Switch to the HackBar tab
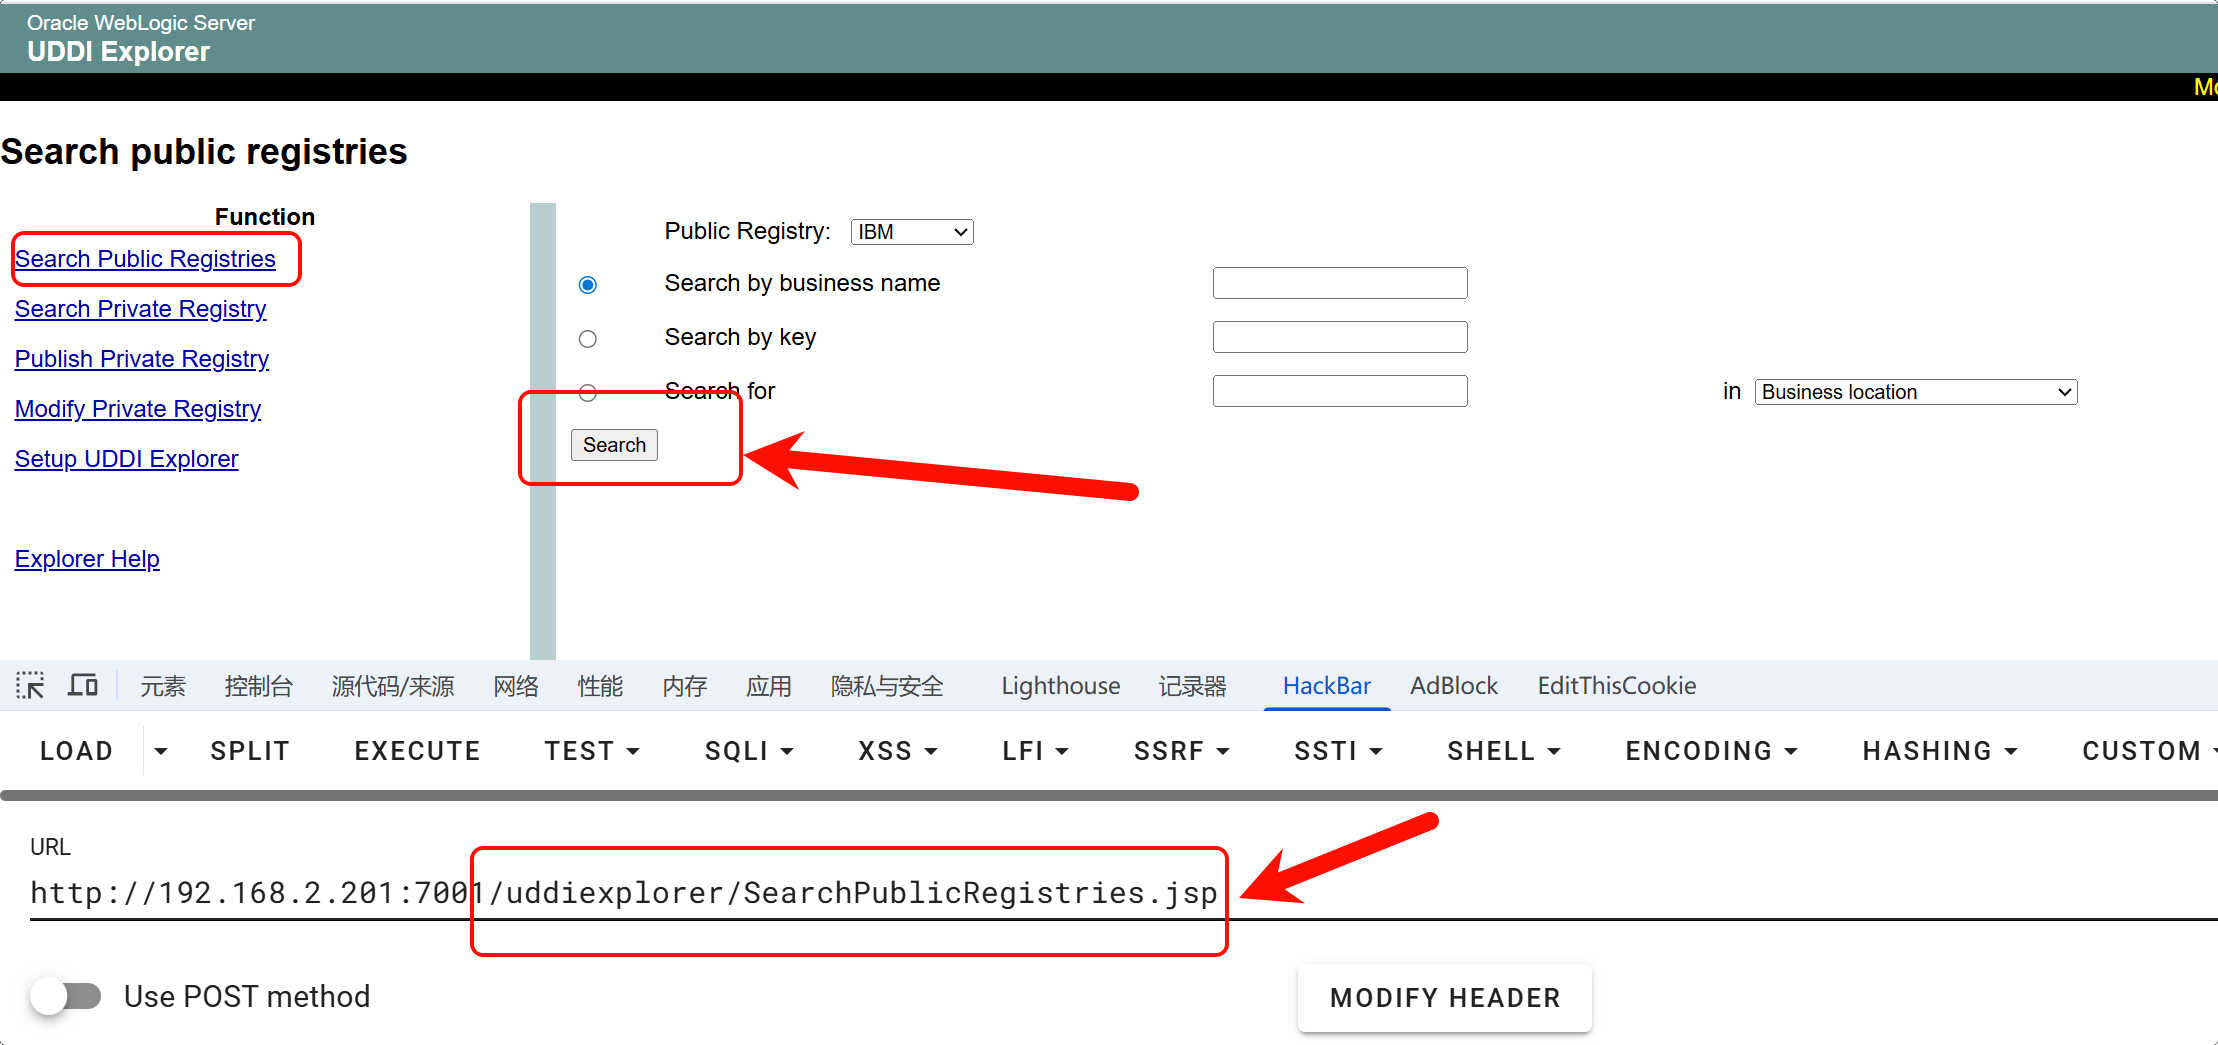This screenshot has width=2218, height=1045. coord(1326,686)
